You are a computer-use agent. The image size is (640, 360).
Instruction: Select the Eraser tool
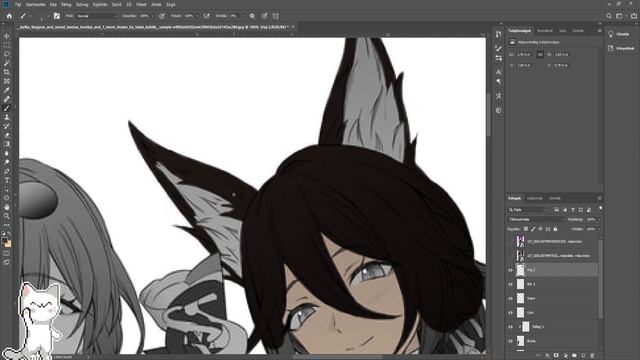[7, 135]
